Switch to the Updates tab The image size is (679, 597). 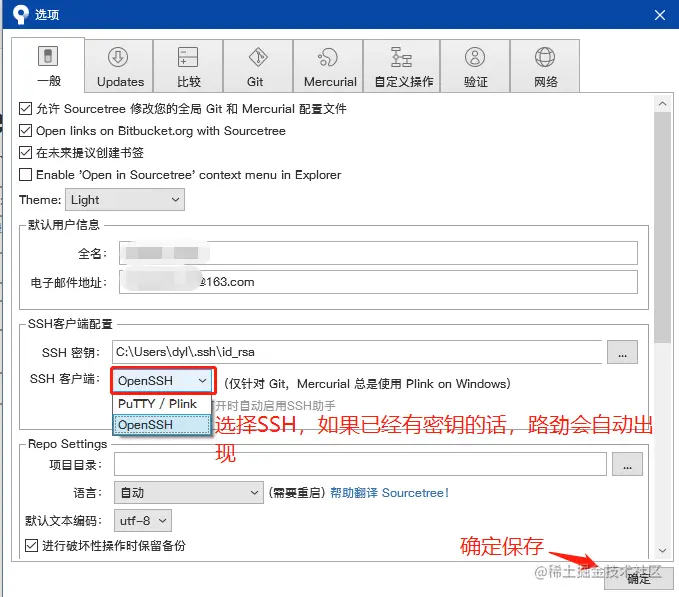tap(119, 66)
